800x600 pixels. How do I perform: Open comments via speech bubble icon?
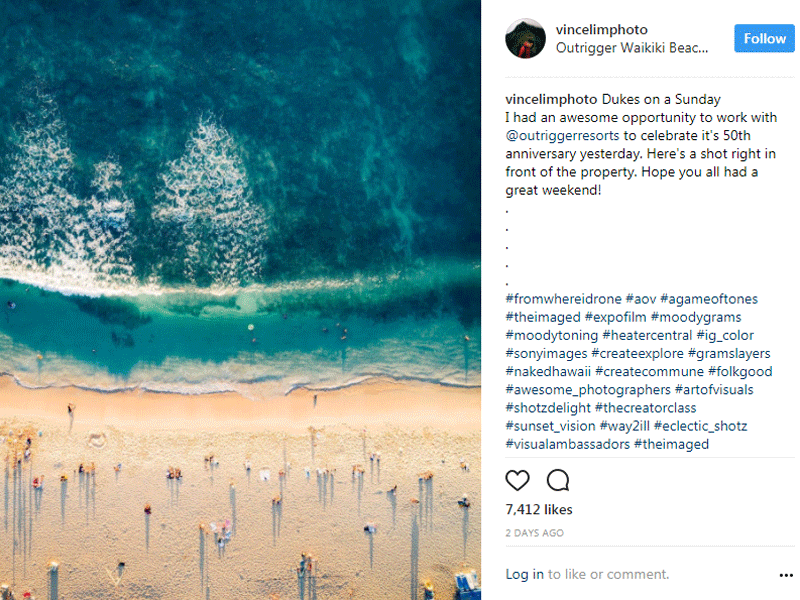coord(558,480)
